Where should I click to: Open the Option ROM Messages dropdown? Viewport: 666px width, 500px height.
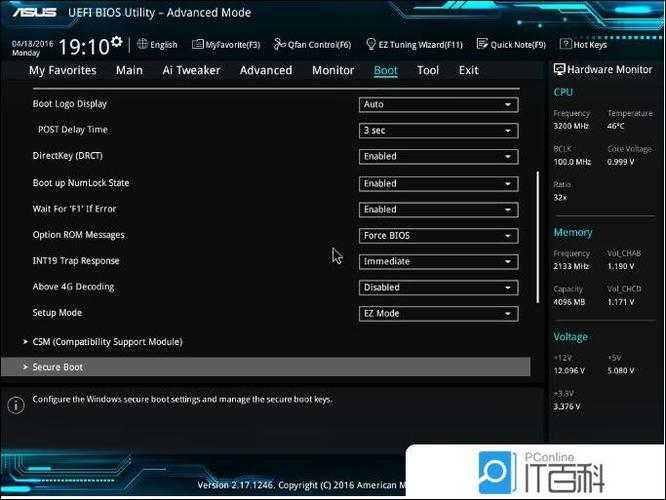[438, 236]
